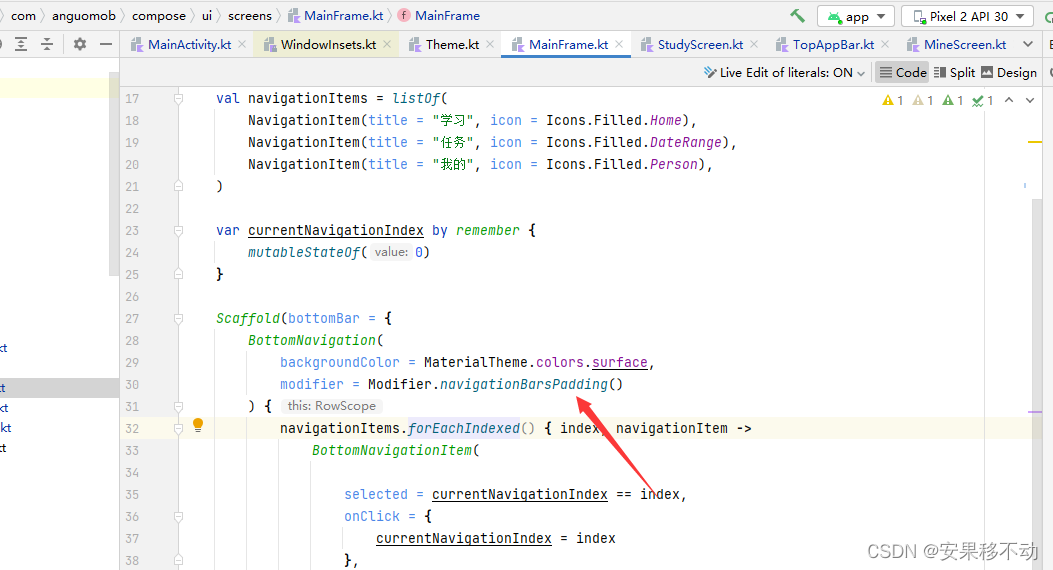The width and height of the screenshot is (1053, 570).
Task: Collapse onClick block on line 36
Action: click(x=179, y=516)
